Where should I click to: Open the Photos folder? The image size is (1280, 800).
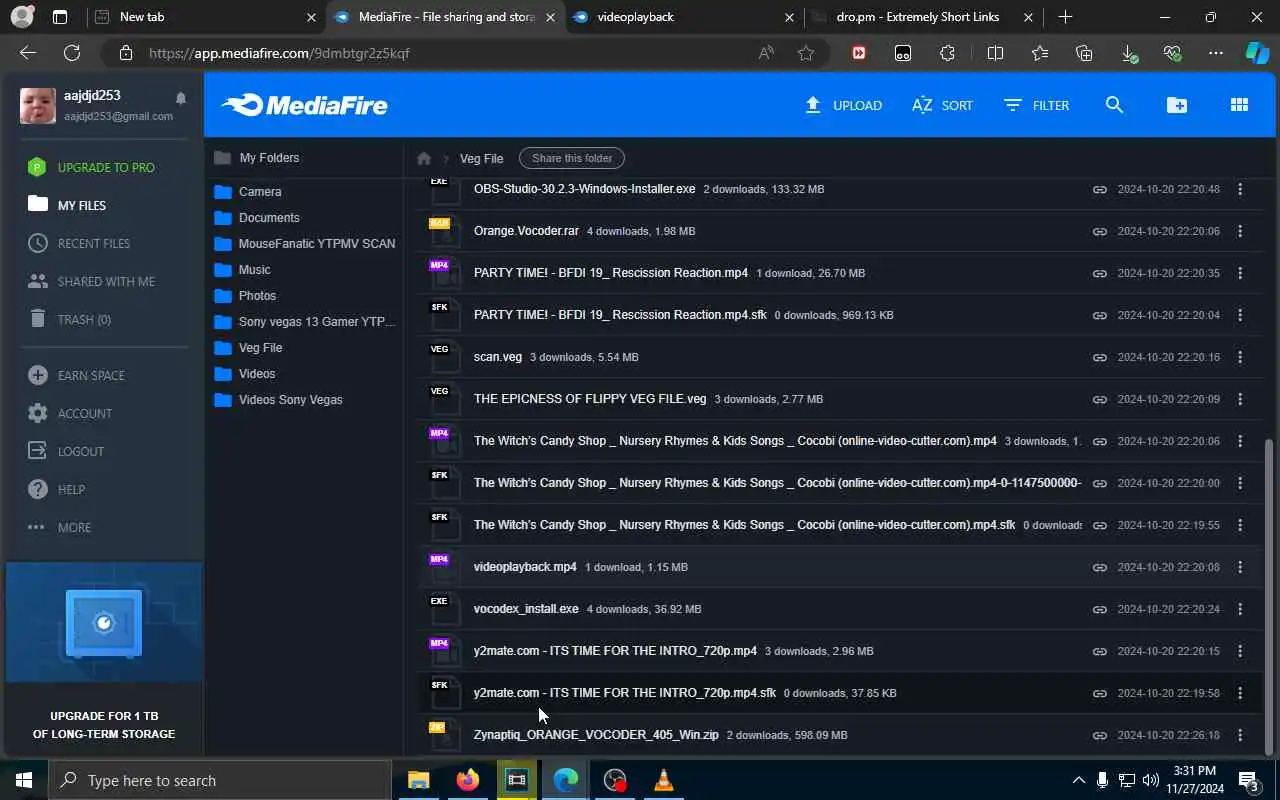click(x=245, y=295)
